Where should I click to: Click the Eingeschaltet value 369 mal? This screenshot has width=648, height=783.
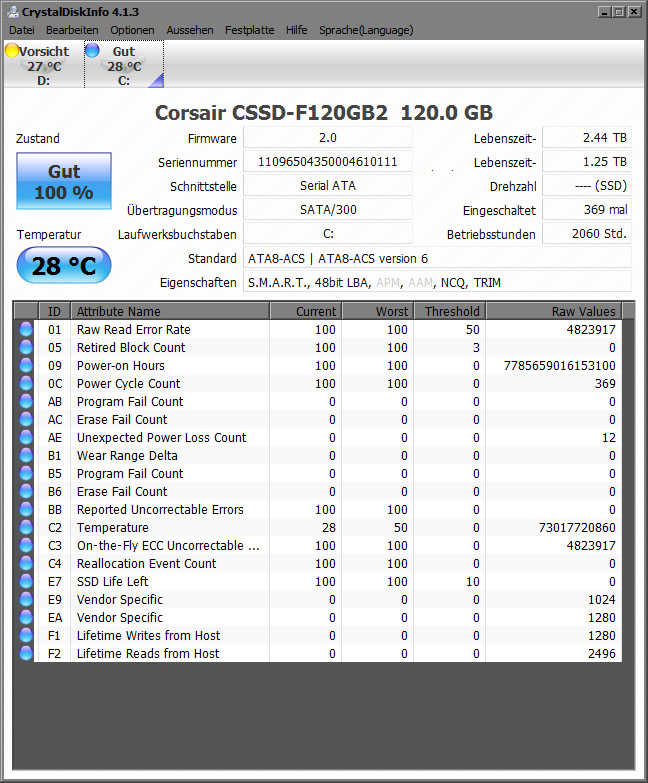[x=587, y=210]
